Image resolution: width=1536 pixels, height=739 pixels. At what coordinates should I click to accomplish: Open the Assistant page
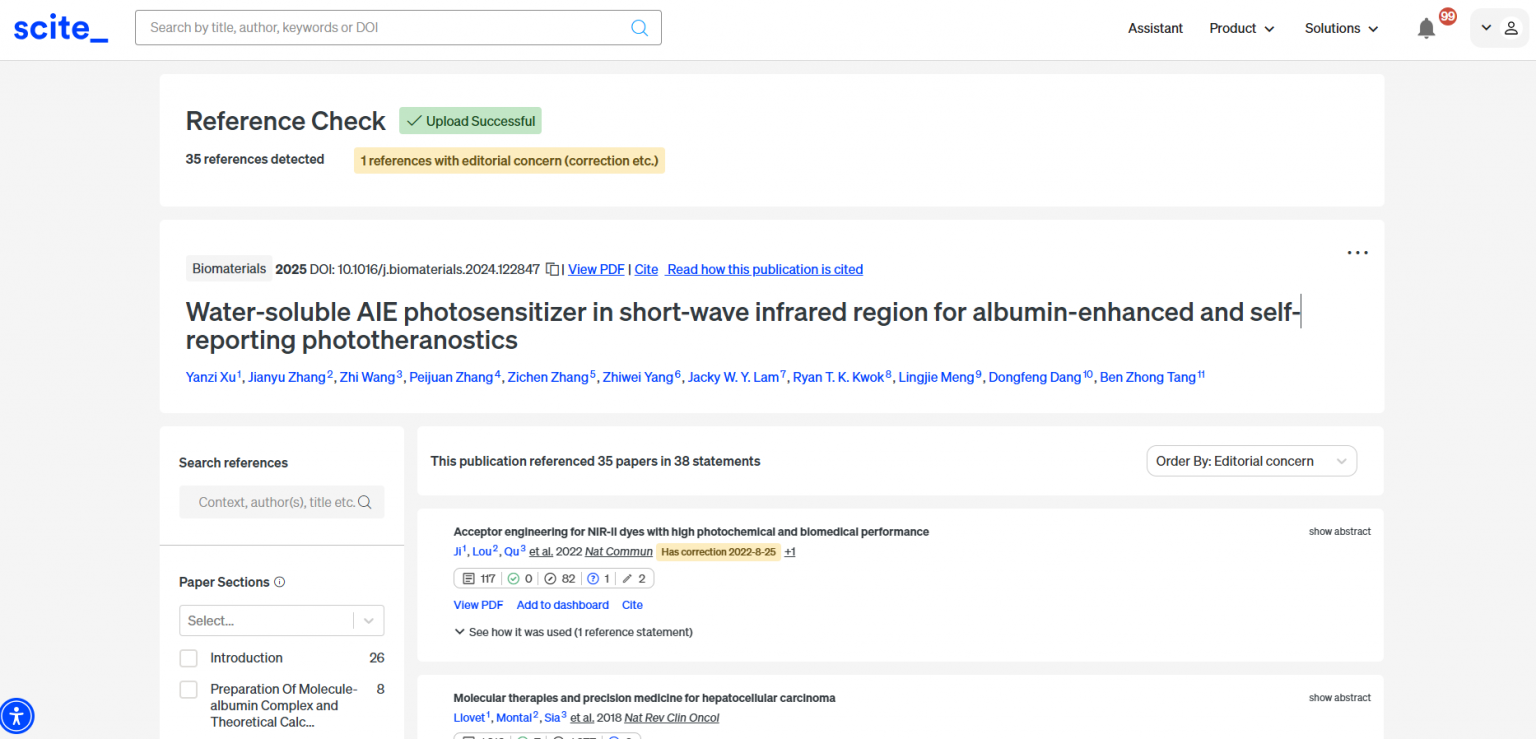point(1155,28)
